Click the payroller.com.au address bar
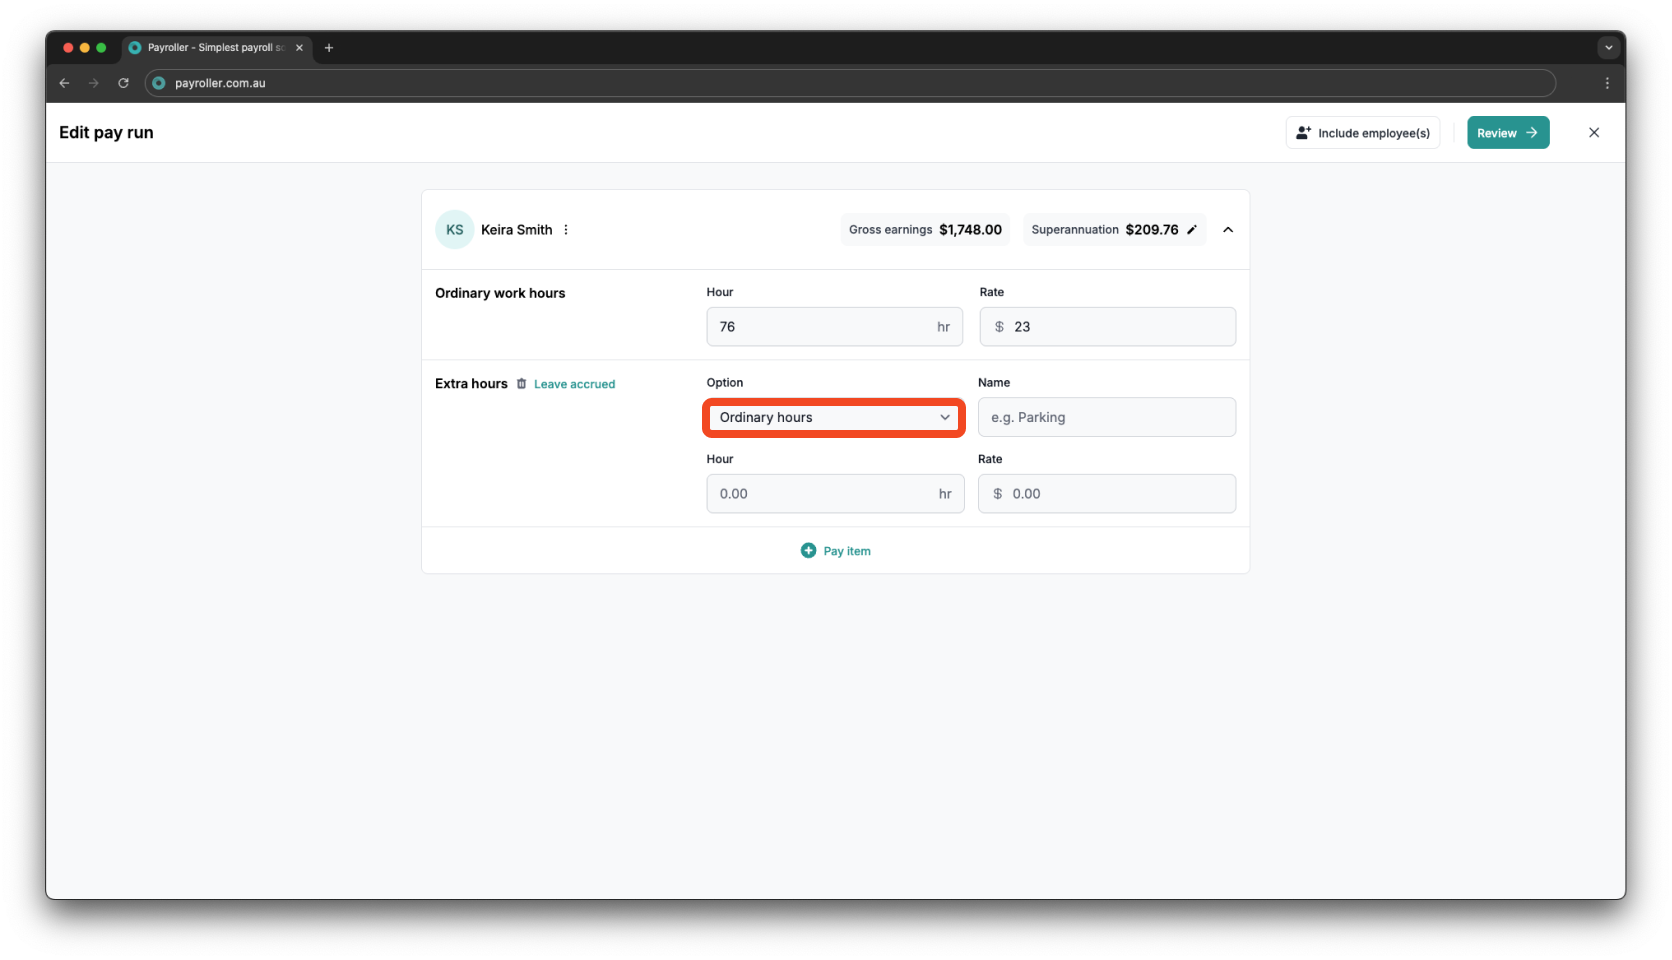The image size is (1672, 960). coord(850,83)
